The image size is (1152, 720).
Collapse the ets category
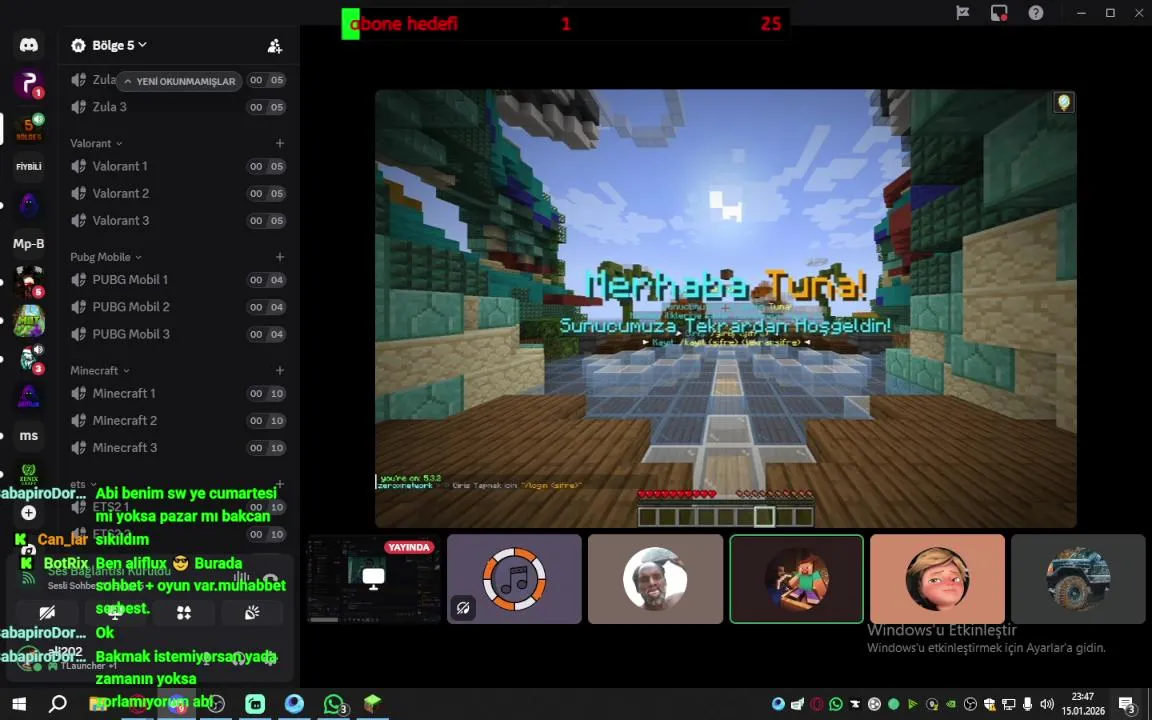[83, 485]
